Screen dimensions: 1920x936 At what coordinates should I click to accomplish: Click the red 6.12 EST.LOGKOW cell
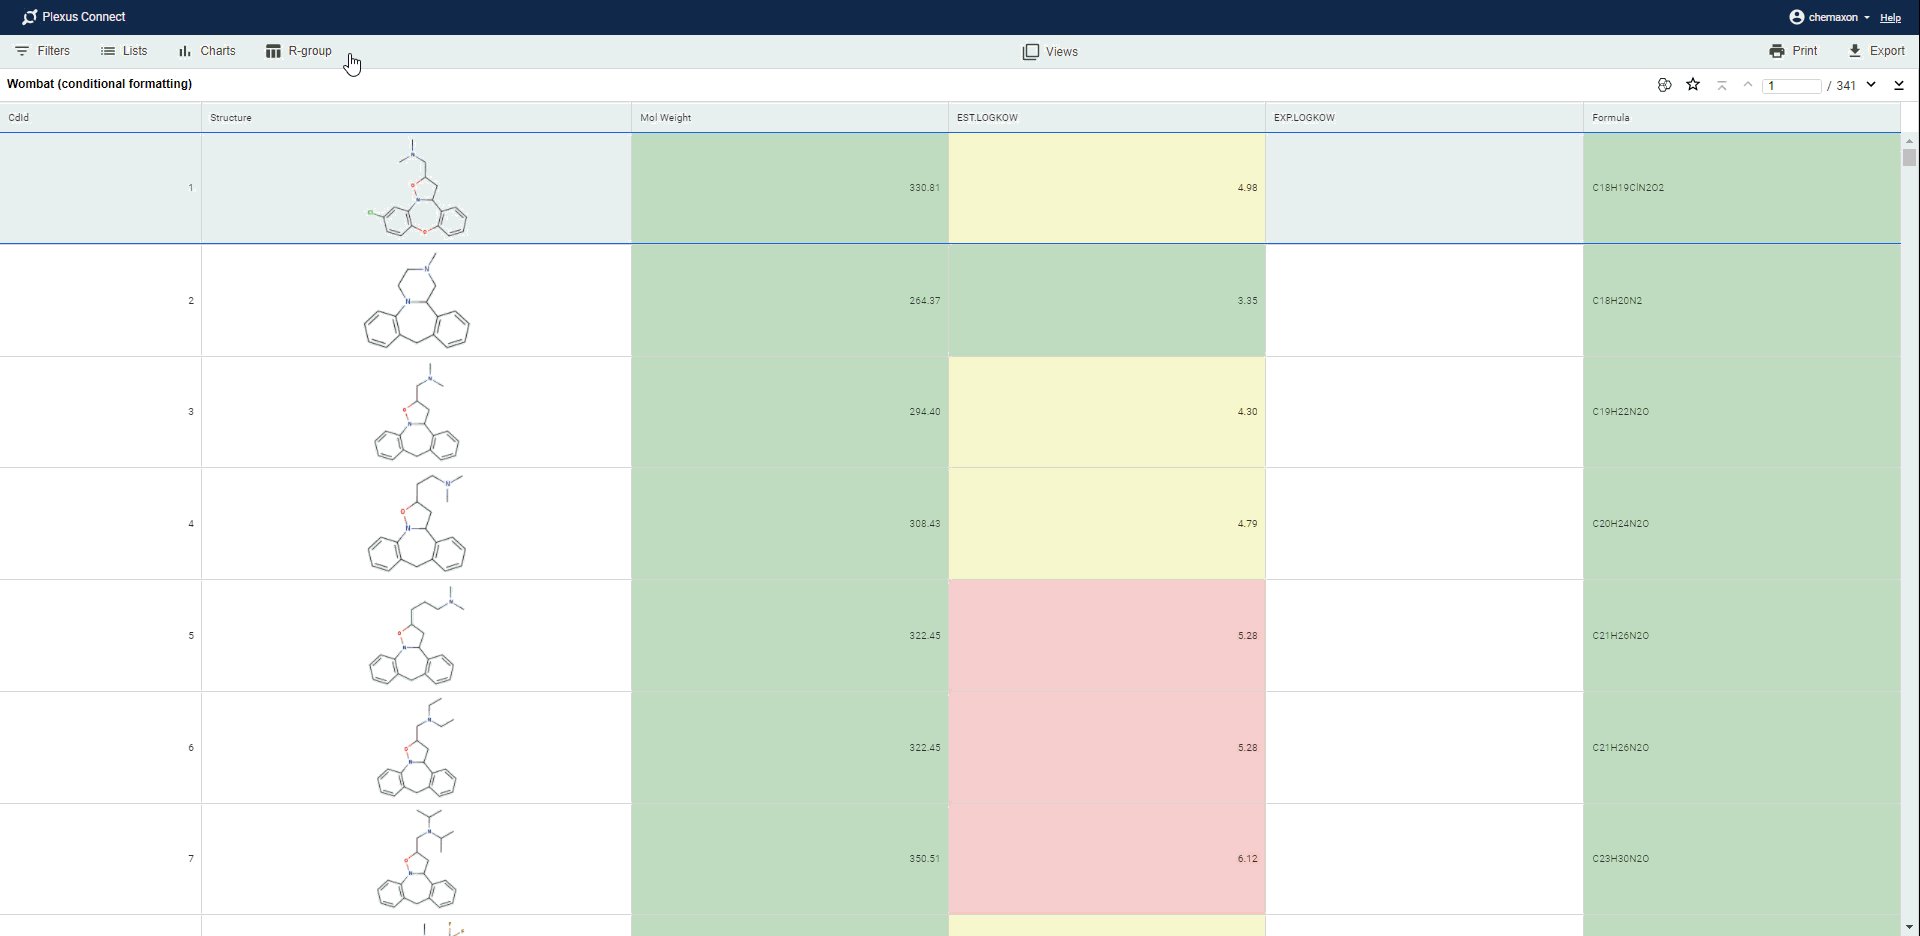click(1106, 859)
